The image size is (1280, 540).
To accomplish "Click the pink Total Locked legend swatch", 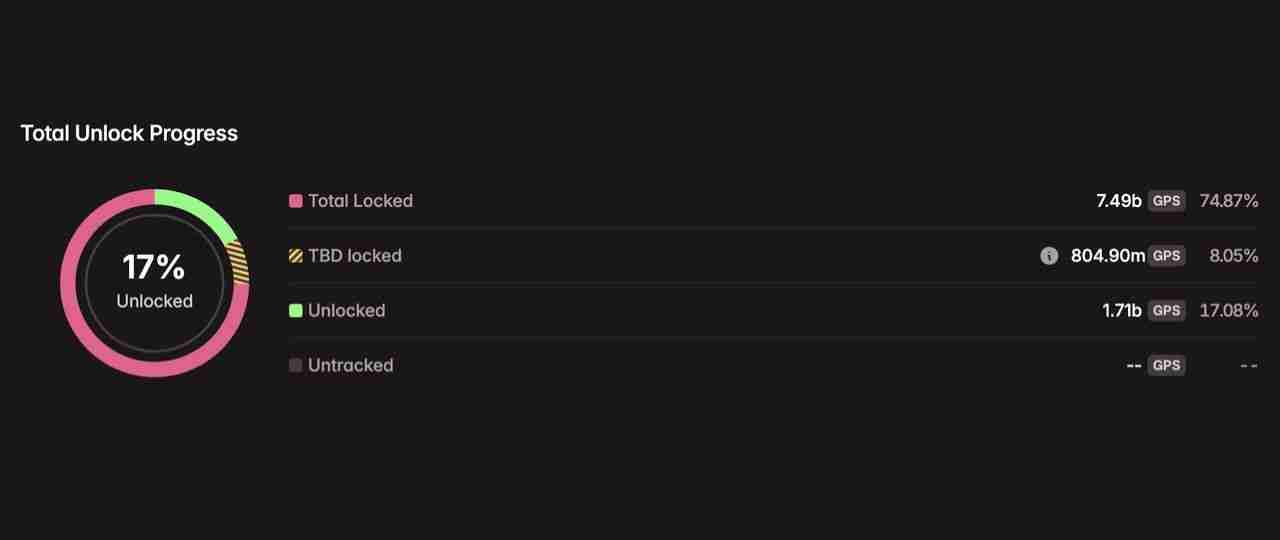I will click(x=295, y=201).
